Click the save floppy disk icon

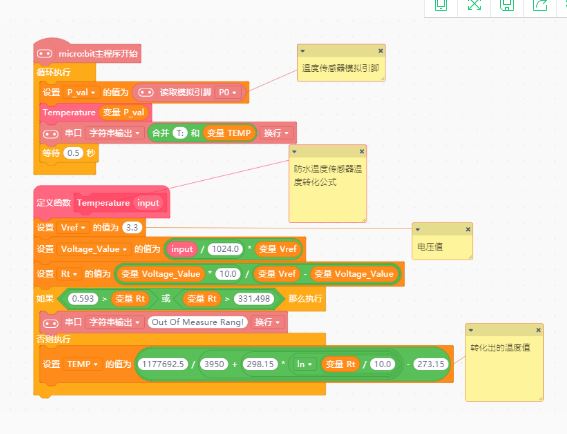click(507, 5)
